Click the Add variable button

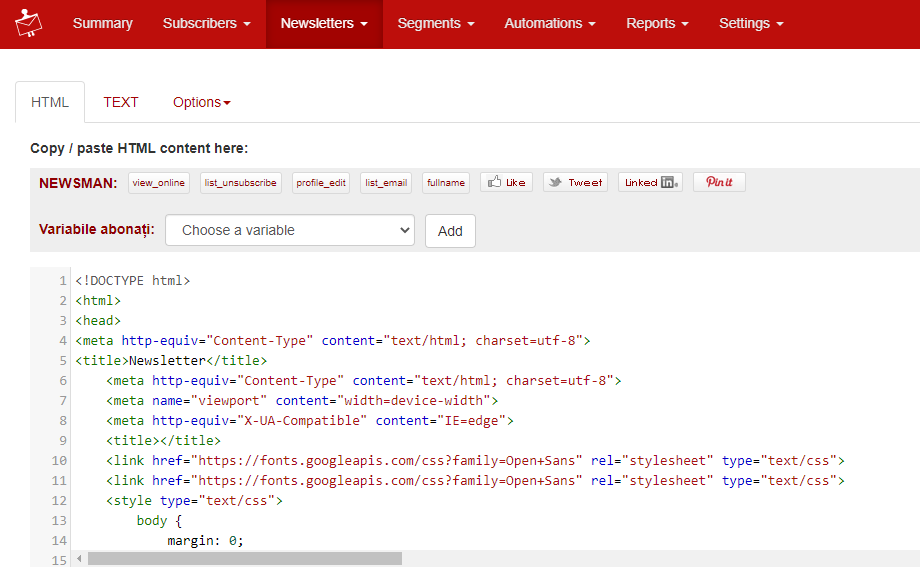point(450,231)
